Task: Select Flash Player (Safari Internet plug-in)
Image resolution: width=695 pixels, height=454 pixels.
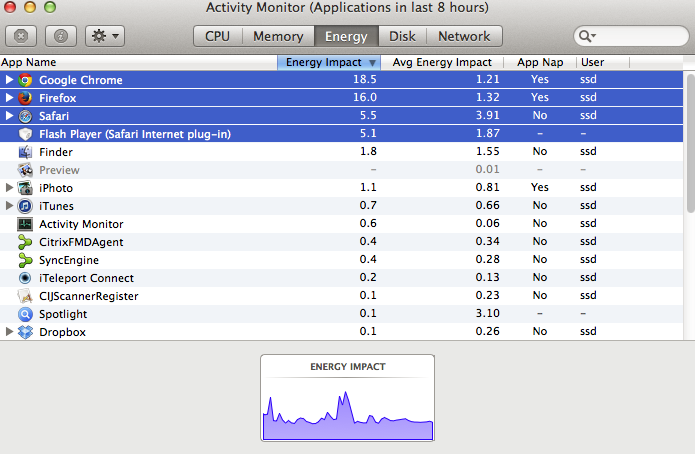Action: tap(135, 134)
